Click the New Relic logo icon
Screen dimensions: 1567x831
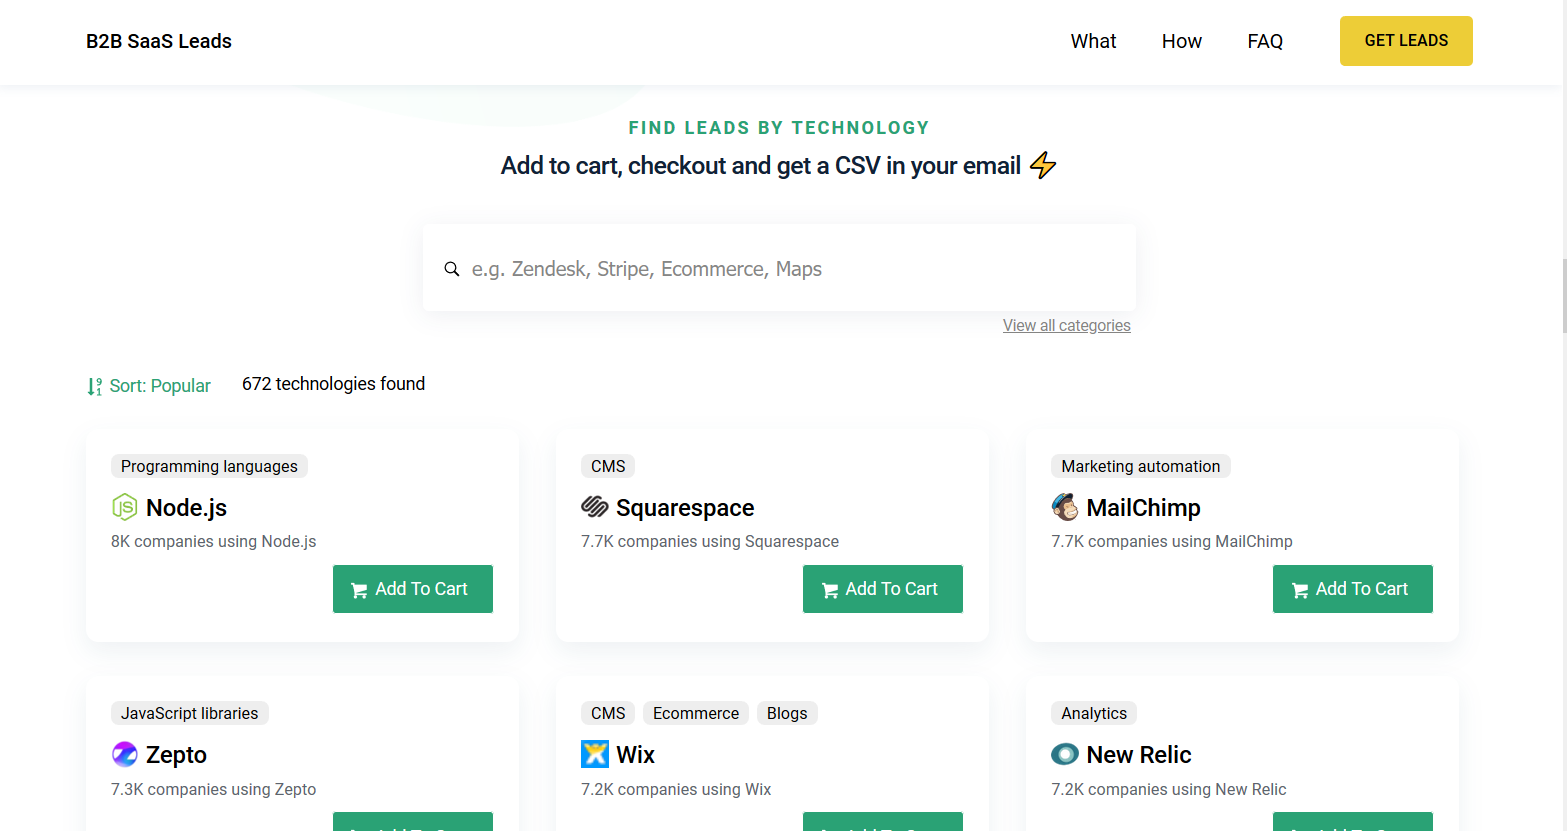pyautogui.click(x=1065, y=754)
